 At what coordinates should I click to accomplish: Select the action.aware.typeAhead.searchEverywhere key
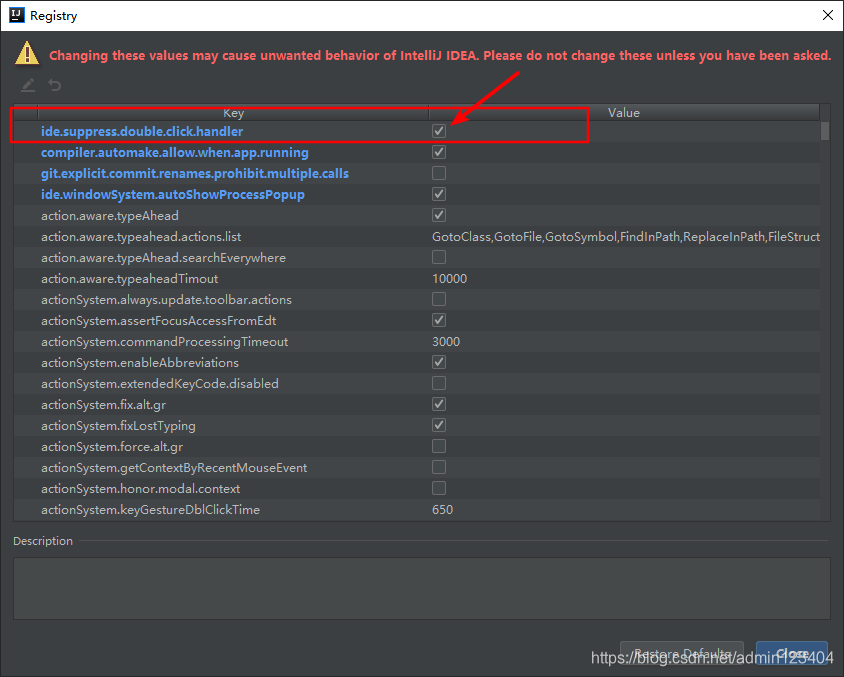(163, 257)
